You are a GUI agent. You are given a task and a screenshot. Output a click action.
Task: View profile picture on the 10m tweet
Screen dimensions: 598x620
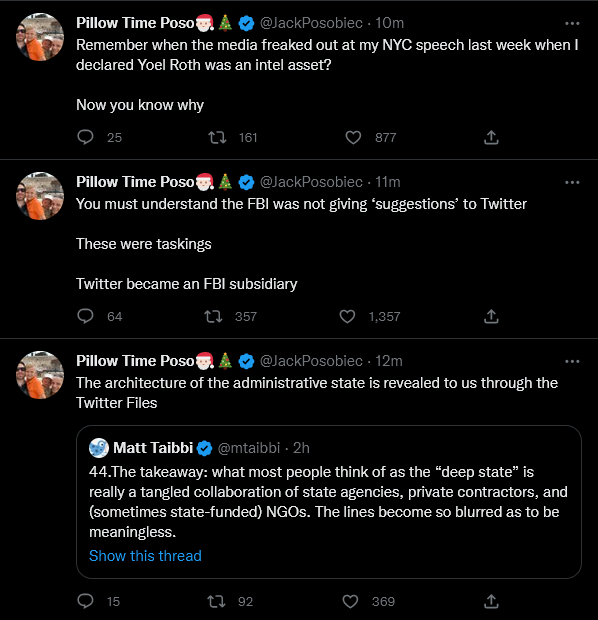click(x=40, y=37)
